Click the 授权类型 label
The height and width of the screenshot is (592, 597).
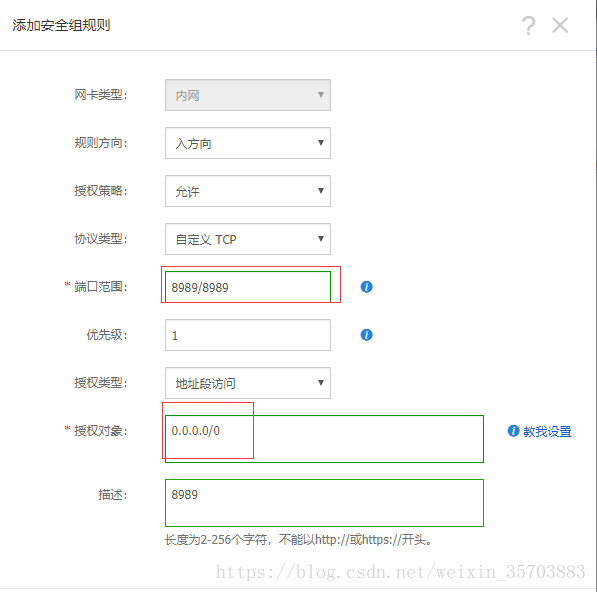pyautogui.click(x=101, y=383)
